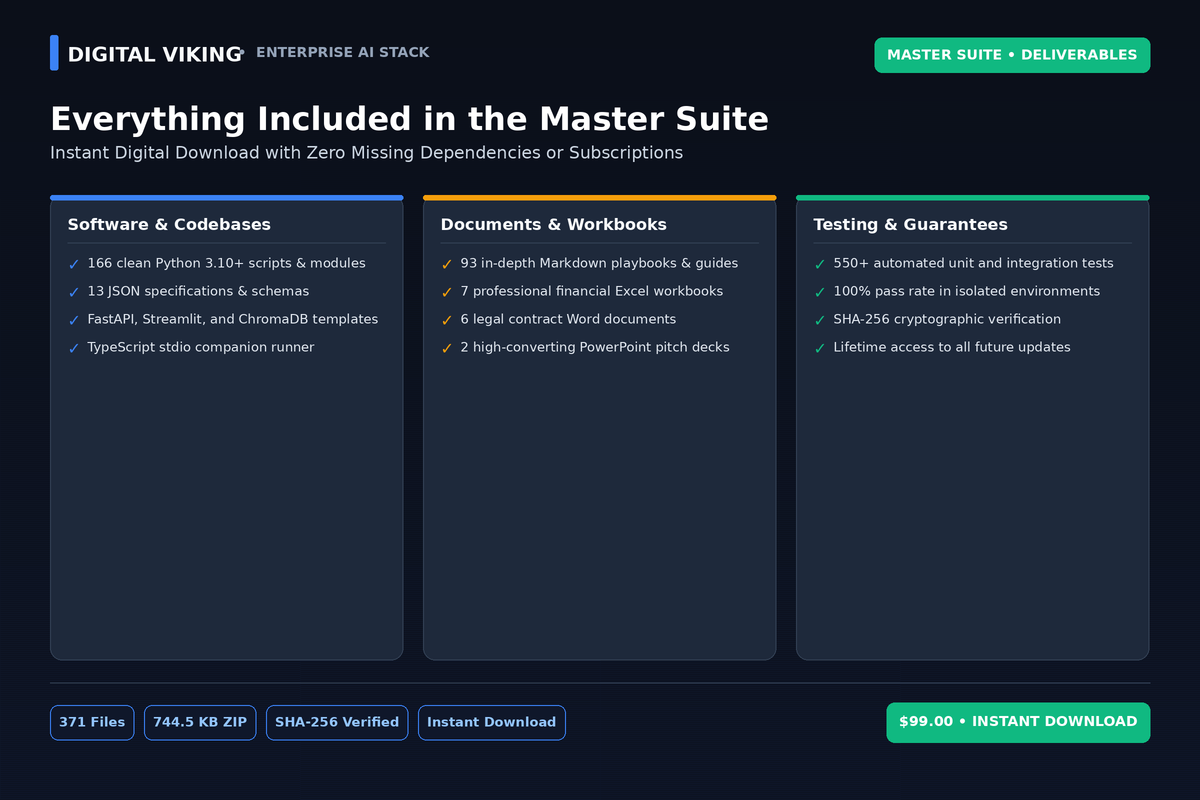Click checkmark beside 13 JSON specifications
This screenshot has width=1200, height=800.
click(74, 292)
